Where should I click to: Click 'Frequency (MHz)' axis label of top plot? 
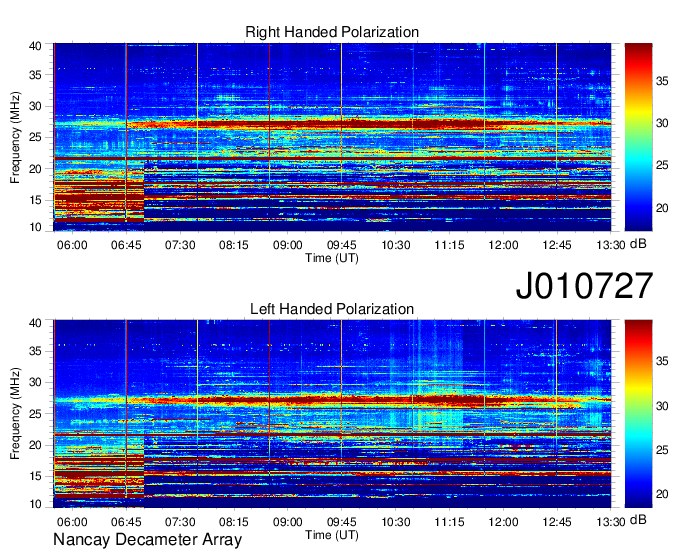(x=15, y=137)
